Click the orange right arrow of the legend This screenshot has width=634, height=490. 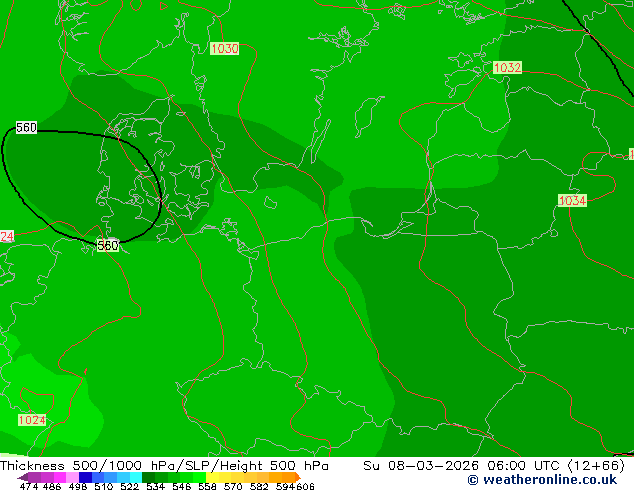[x=298, y=477]
